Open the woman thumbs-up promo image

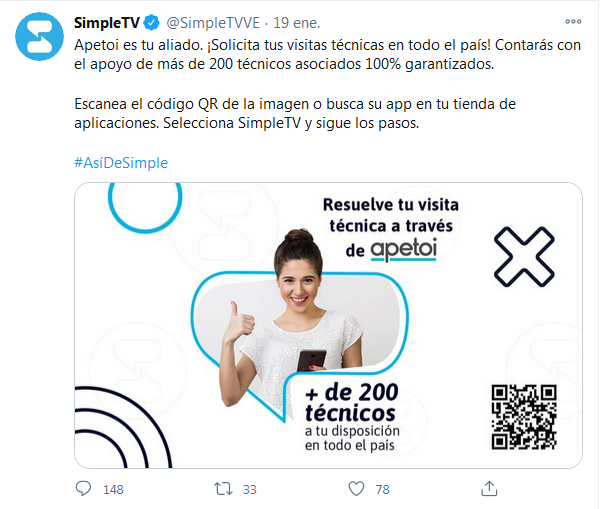point(328,325)
